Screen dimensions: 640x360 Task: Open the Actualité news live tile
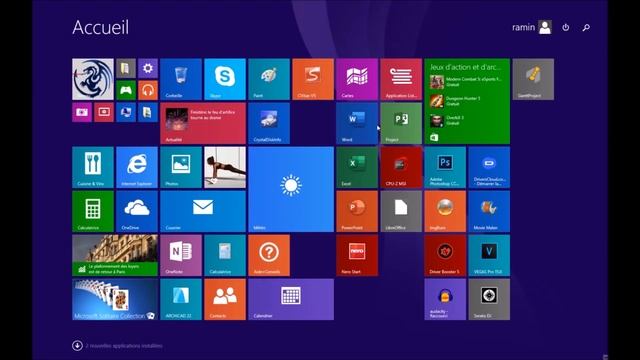[x=203, y=123]
